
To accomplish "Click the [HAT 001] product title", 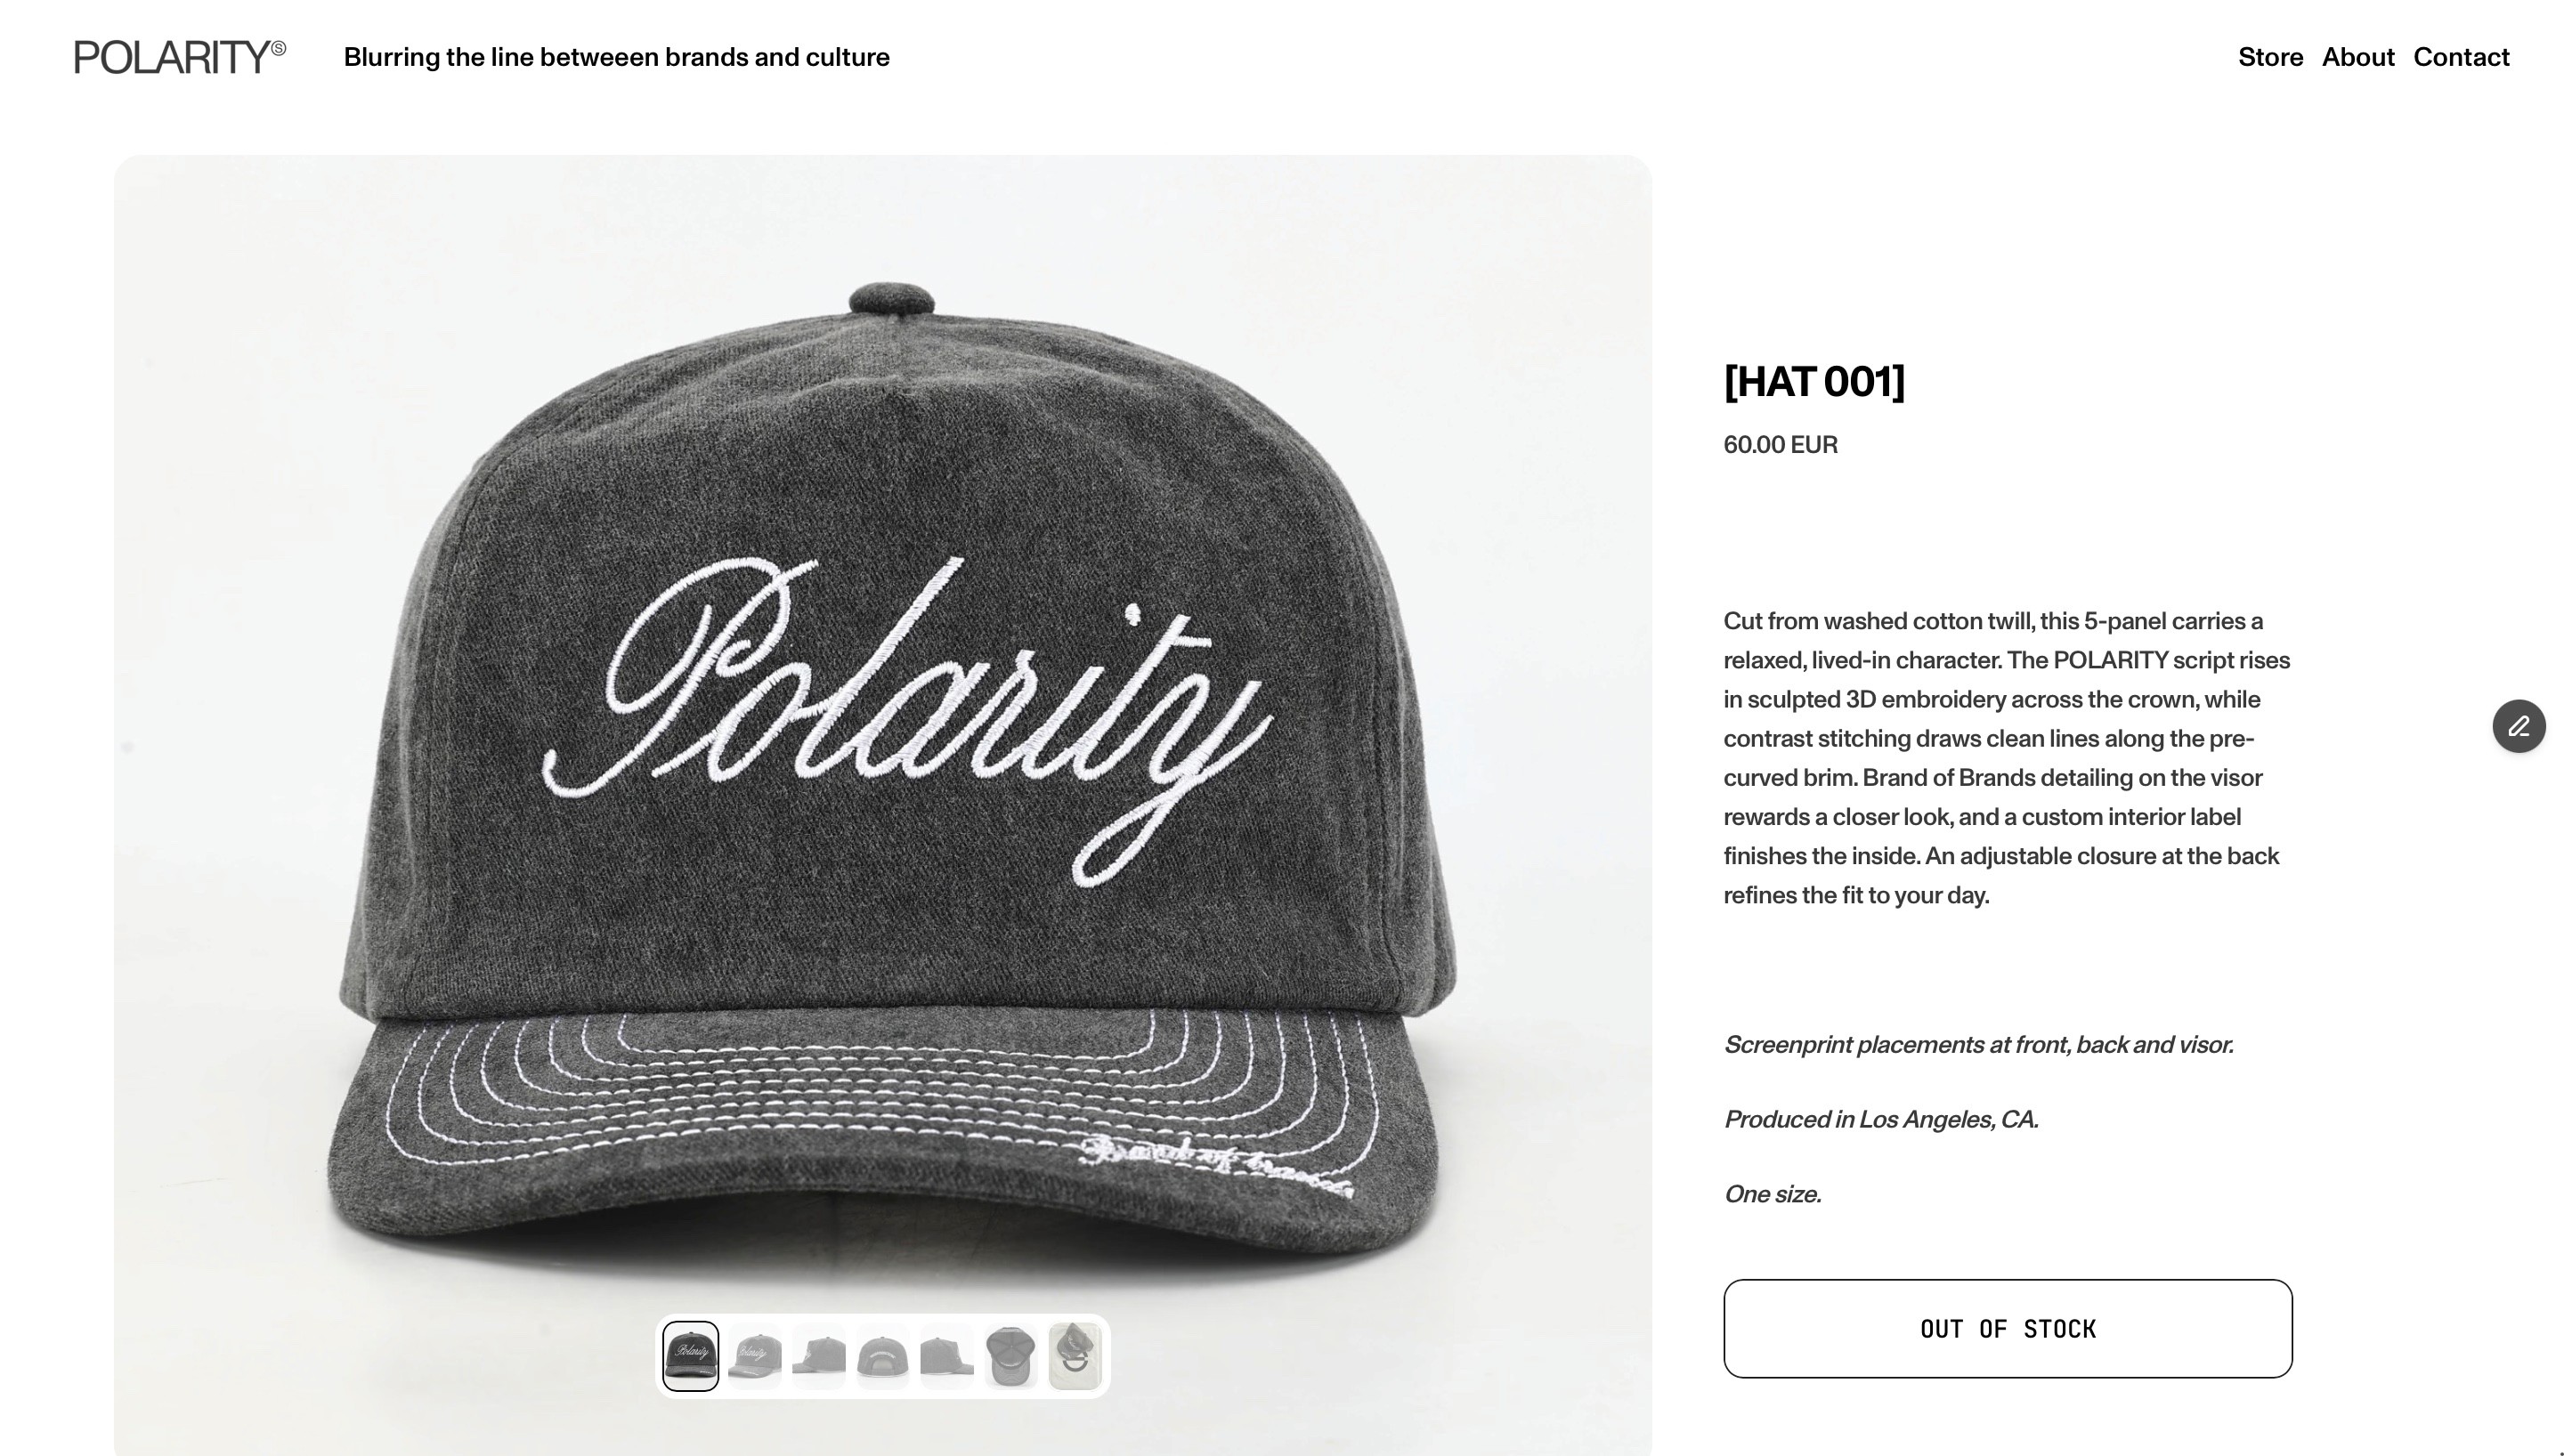I will coord(1814,382).
